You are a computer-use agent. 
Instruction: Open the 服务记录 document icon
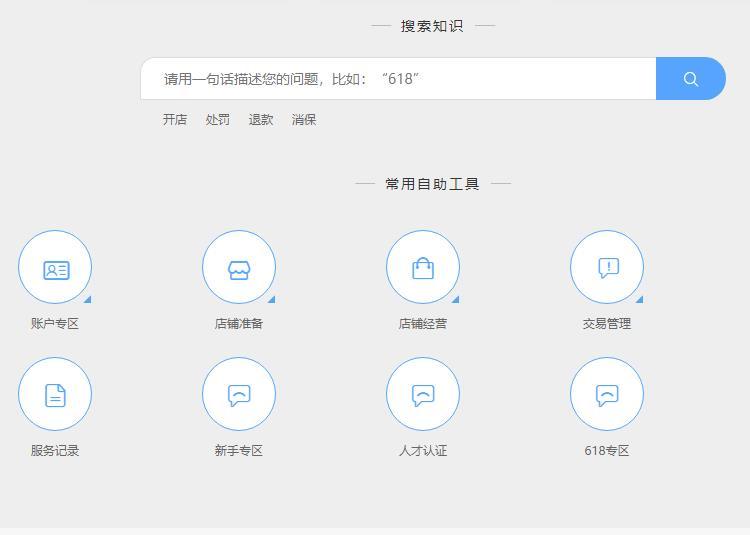coord(55,394)
